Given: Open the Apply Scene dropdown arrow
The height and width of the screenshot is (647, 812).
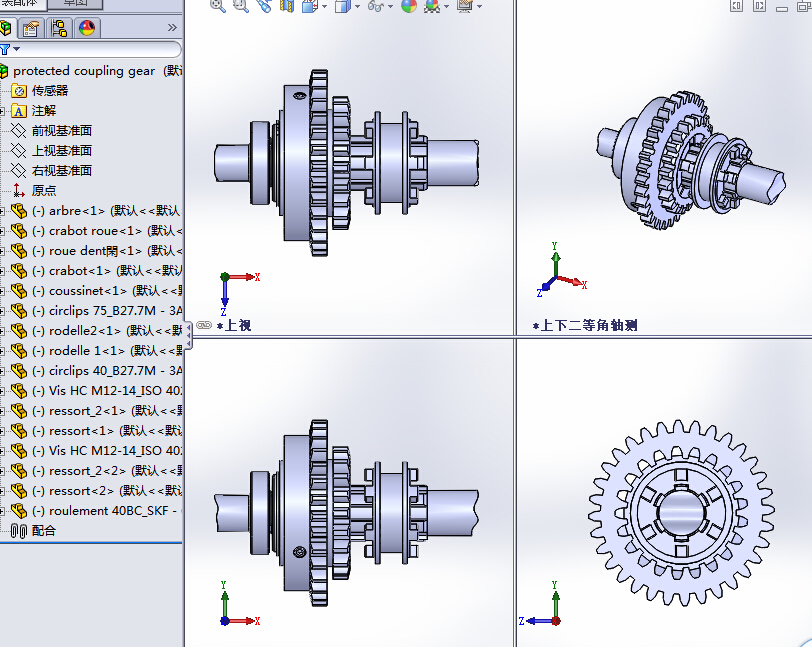Looking at the screenshot, I should [x=446, y=7].
